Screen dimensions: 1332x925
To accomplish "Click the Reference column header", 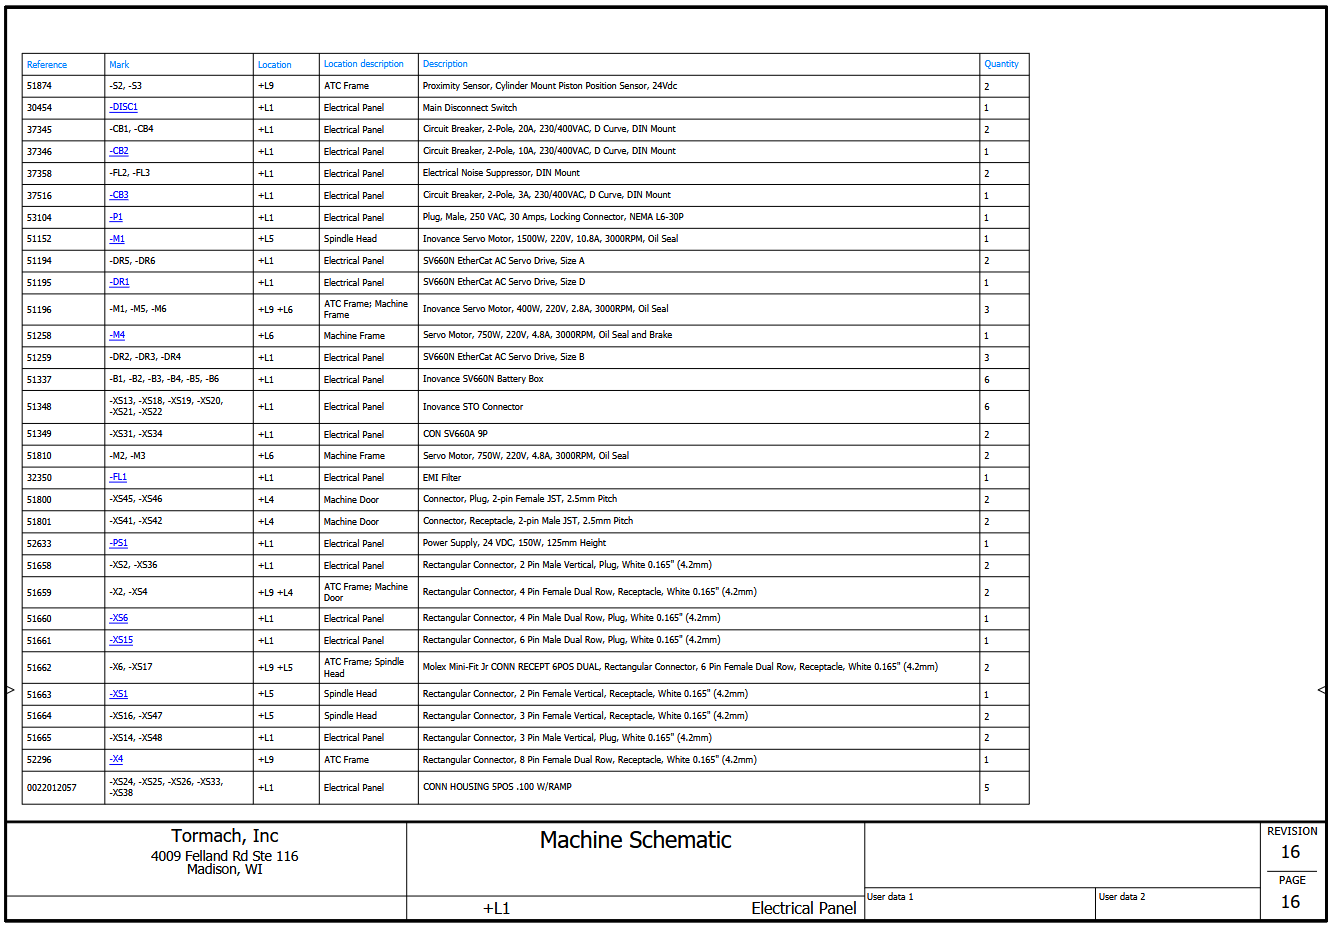I will [47, 65].
